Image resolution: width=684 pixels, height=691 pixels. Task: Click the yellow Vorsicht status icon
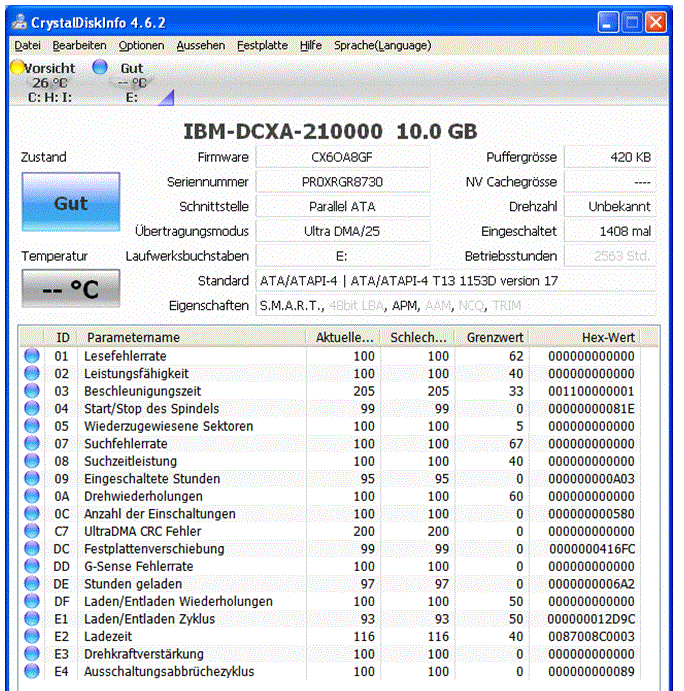(x=18, y=67)
